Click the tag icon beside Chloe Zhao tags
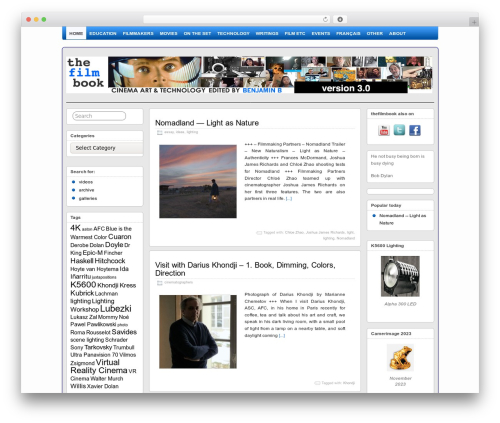This screenshot has height=423, width=500. [259, 233]
